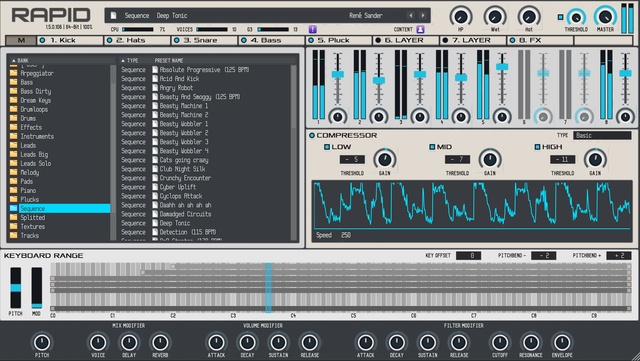This screenshot has height=361, width=640.
Task: Go to next preset arrow
Action: tap(423, 16)
